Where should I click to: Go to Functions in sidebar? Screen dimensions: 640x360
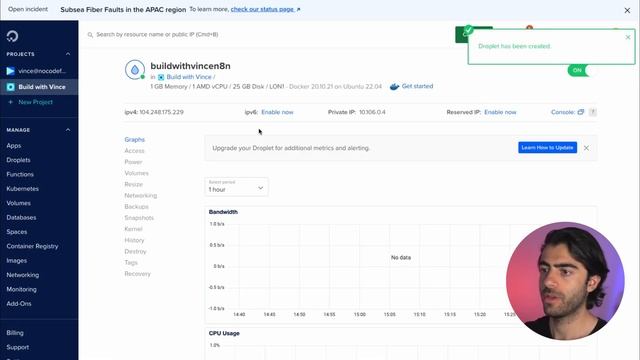tap(20, 174)
